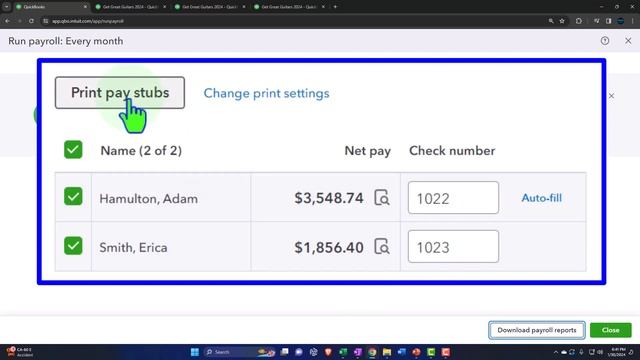The height and width of the screenshot is (360, 640).
Task: Click the check number field showing 1022
Action: [453, 198]
